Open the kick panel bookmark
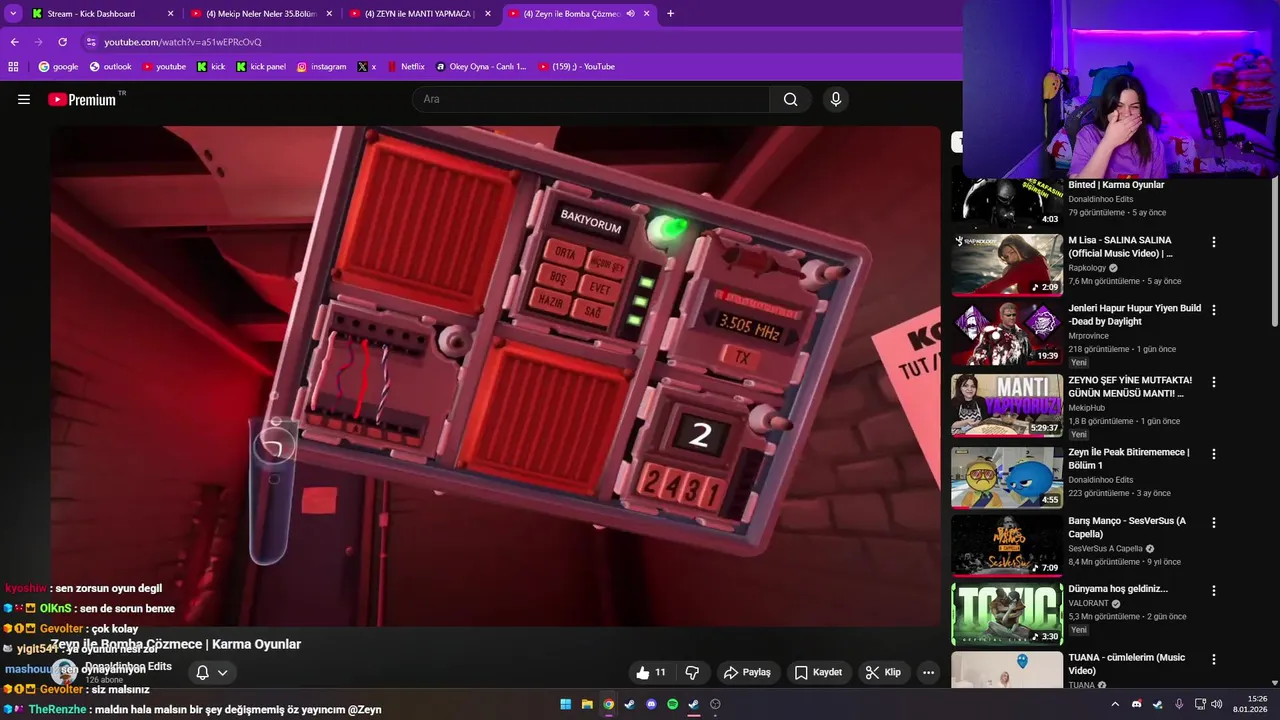The height and width of the screenshot is (720, 1280). (261, 67)
